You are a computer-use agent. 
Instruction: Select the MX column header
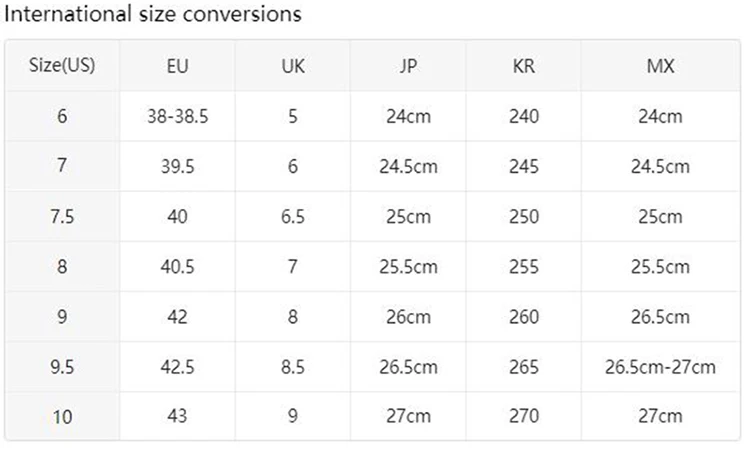[x=661, y=66]
